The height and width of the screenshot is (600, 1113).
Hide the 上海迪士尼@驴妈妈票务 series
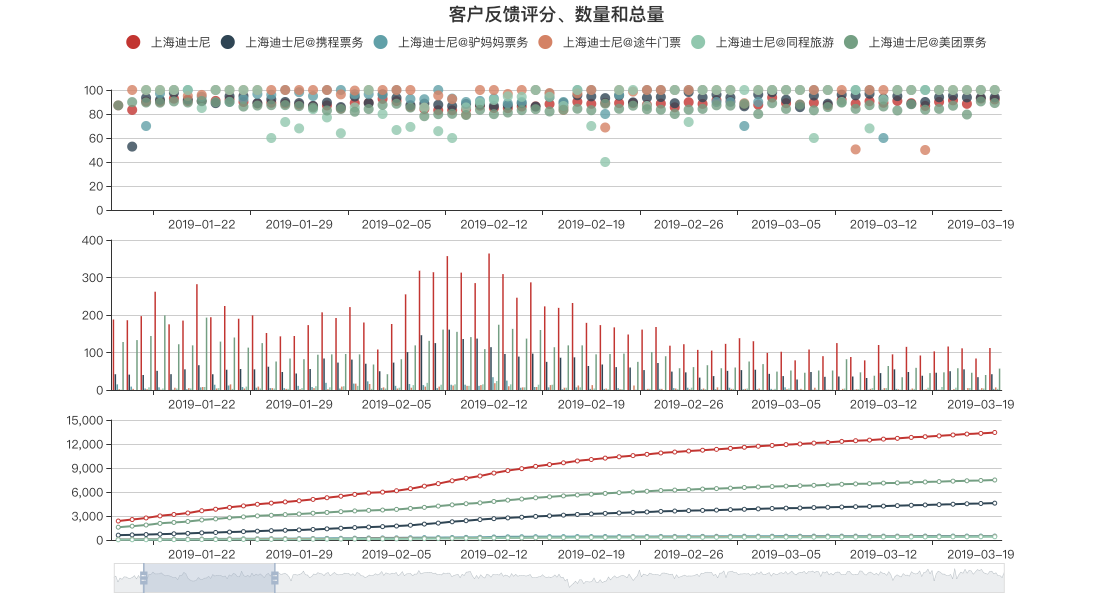451,43
